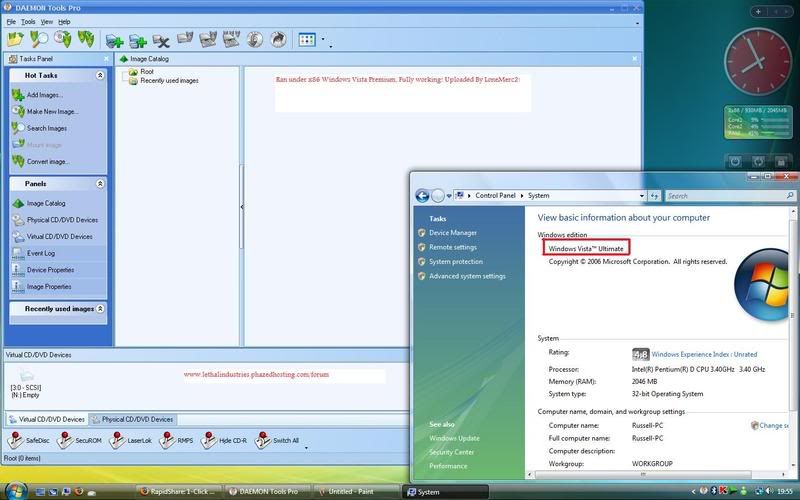Click the round arrow toolbar icon
This screenshot has height=500, width=800.
[278, 39]
